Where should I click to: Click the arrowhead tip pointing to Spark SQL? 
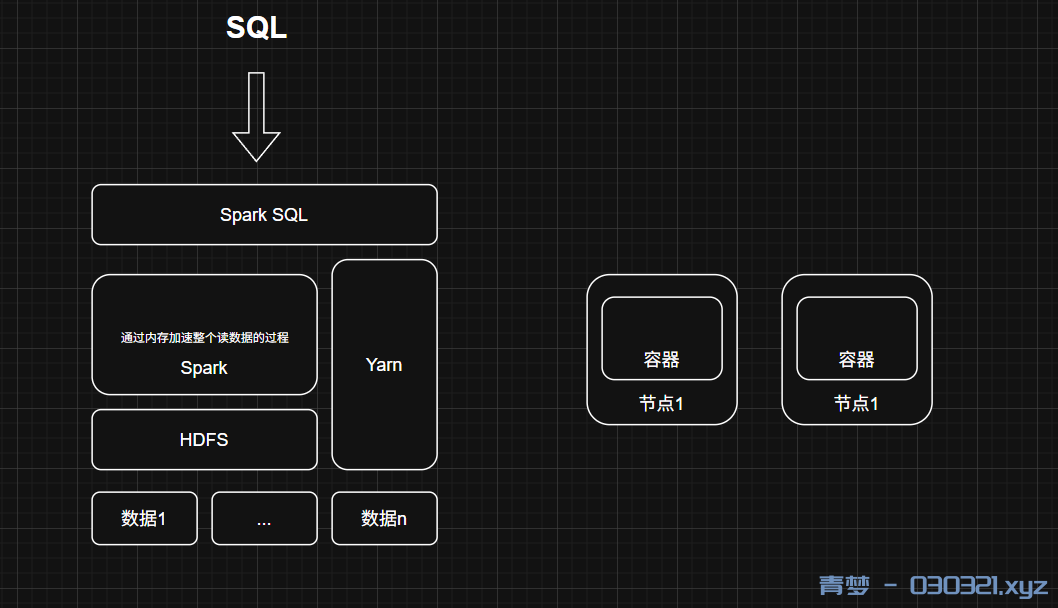(x=256, y=158)
